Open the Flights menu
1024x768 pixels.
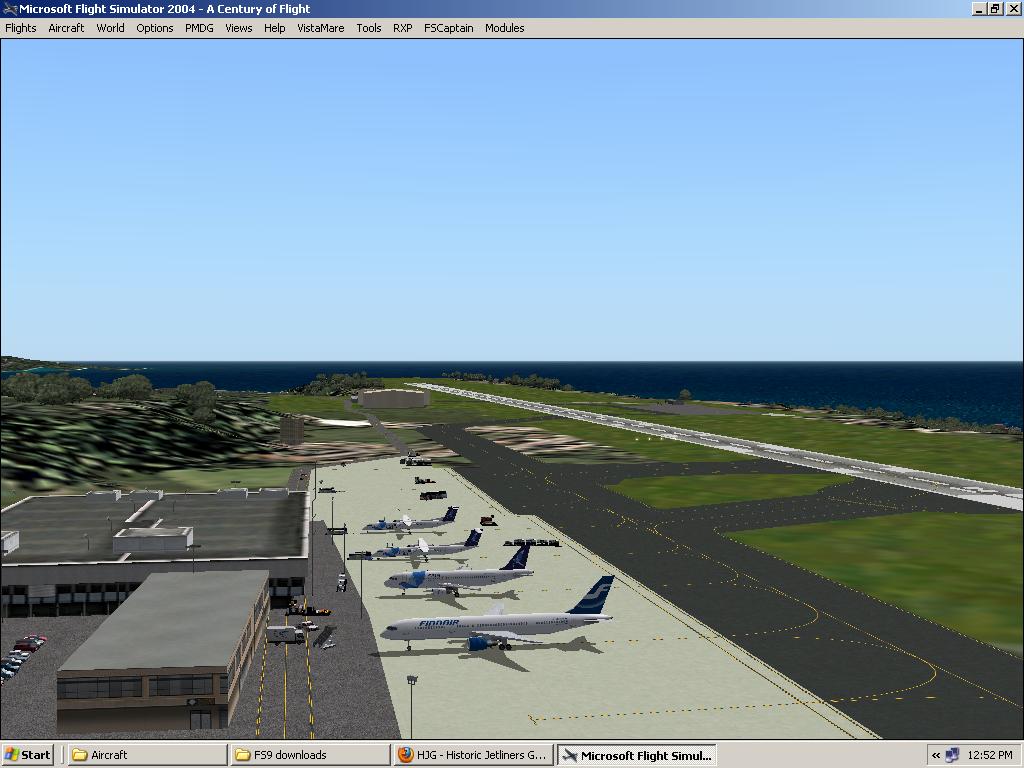(21, 28)
